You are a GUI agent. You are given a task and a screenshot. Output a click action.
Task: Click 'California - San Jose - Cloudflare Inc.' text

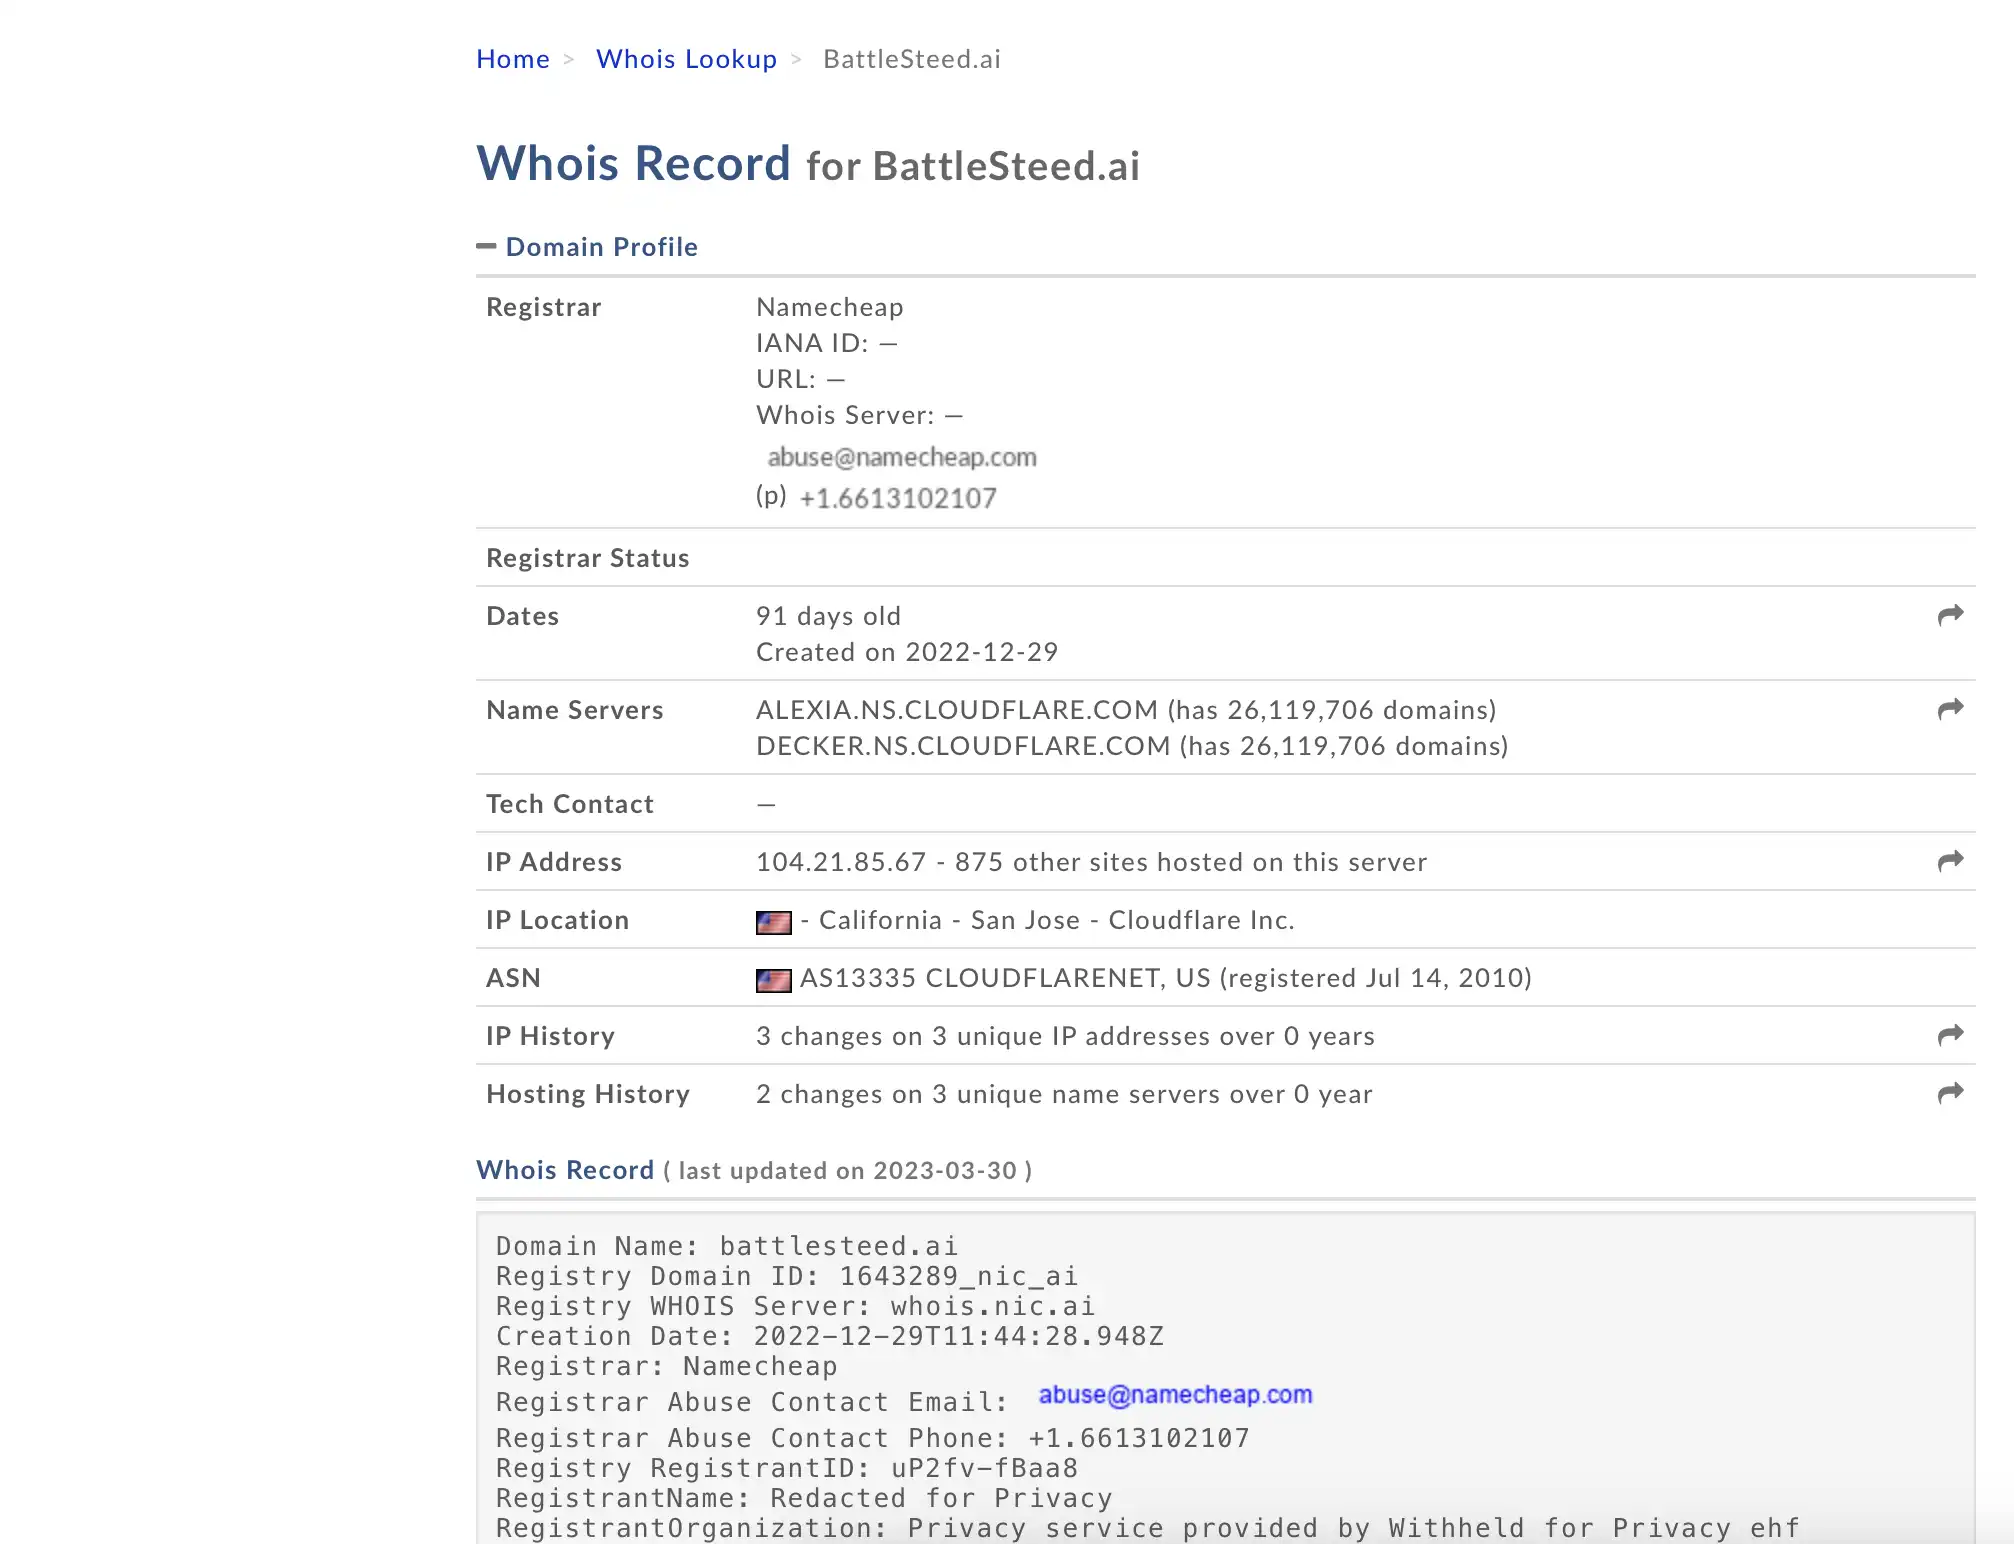coord(1057,920)
